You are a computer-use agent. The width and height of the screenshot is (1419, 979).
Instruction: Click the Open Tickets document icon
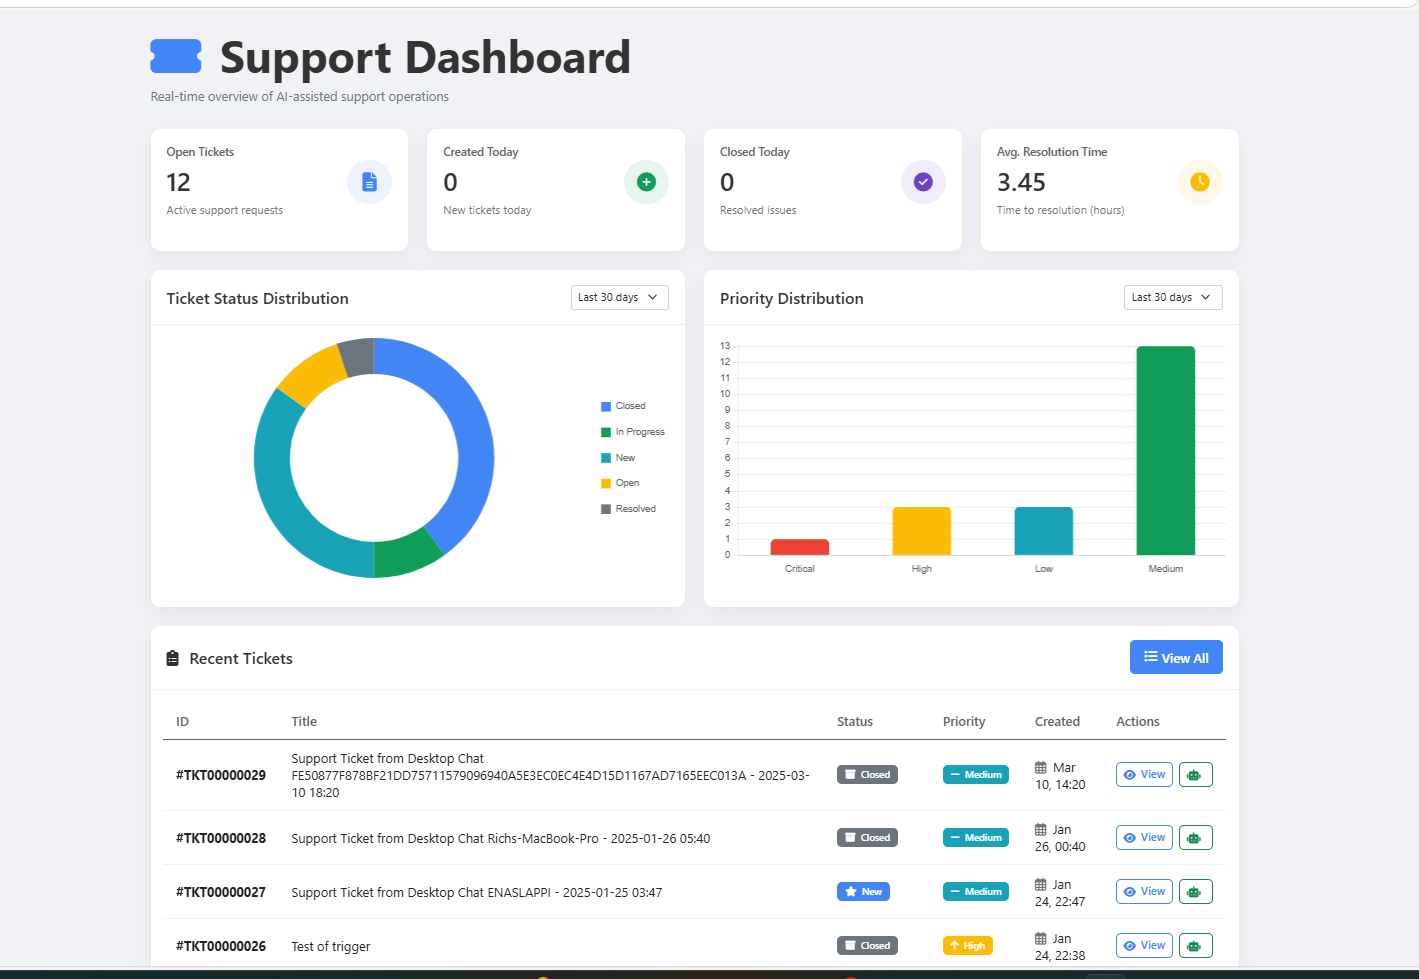pos(369,182)
